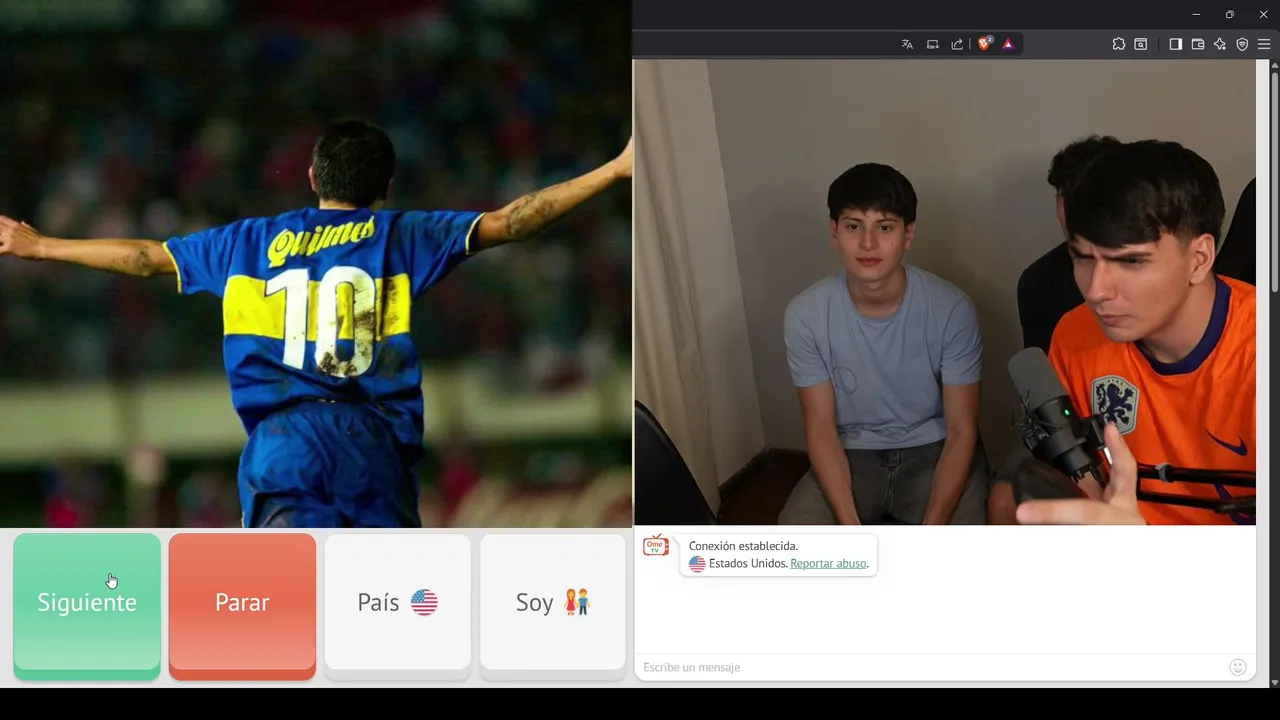Open Leo AI sparkle icon
This screenshot has height=720, width=1280.
point(1220,44)
